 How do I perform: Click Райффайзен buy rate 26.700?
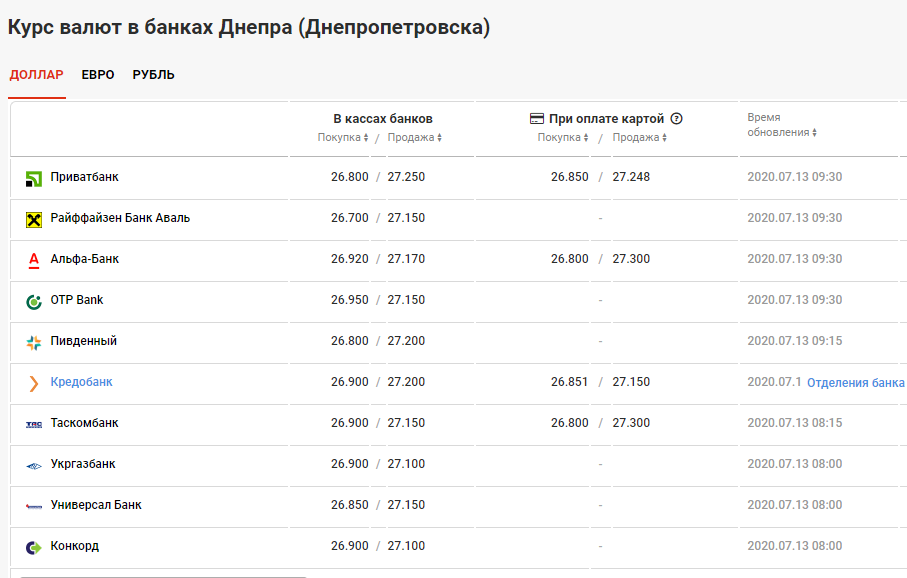coord(349,218)
